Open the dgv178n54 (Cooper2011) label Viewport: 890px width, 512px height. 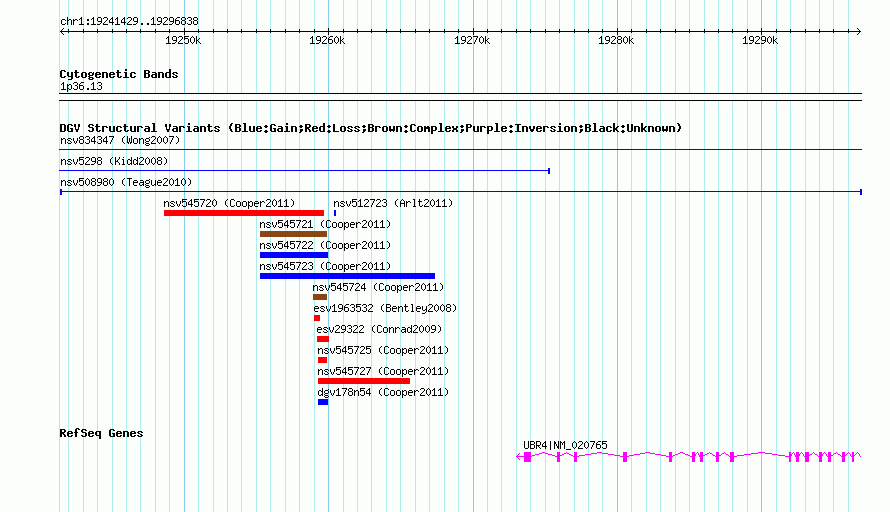(383, 392)
